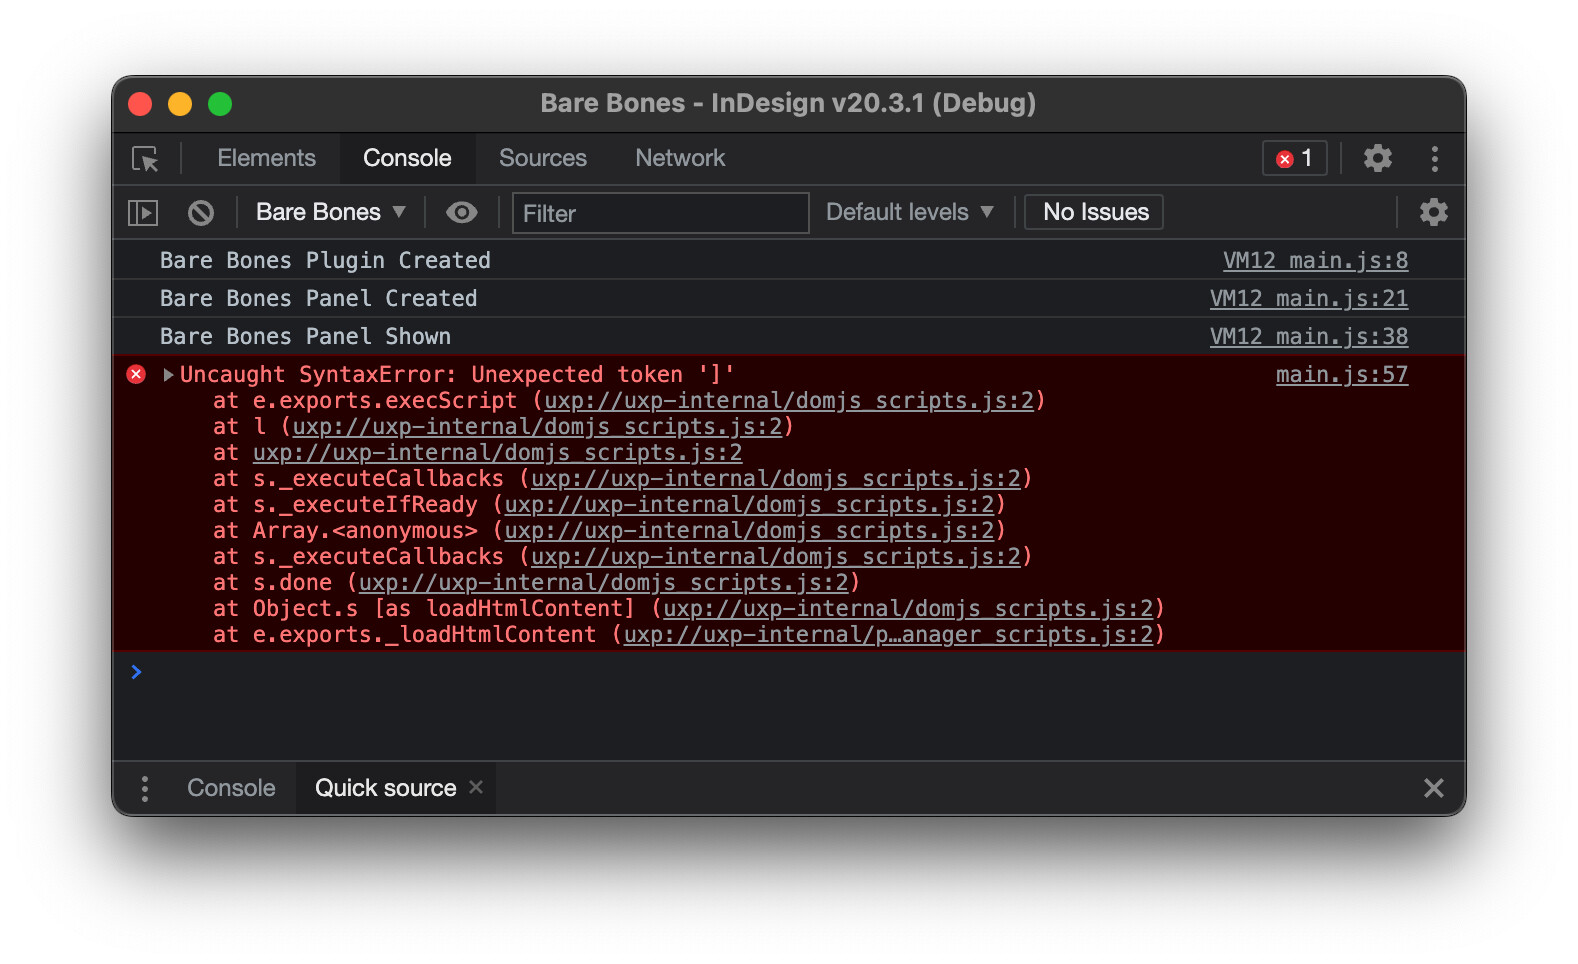
Task: Click the yellow macOS minimize button
Action: (x=180, y=104)
